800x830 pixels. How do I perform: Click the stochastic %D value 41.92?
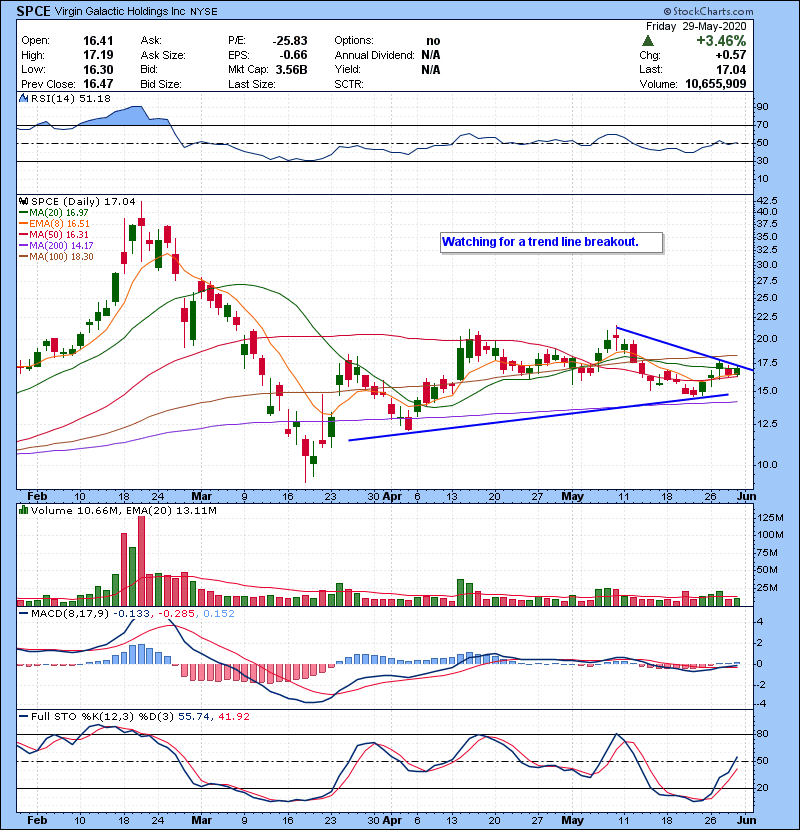(x=233, y=717)
